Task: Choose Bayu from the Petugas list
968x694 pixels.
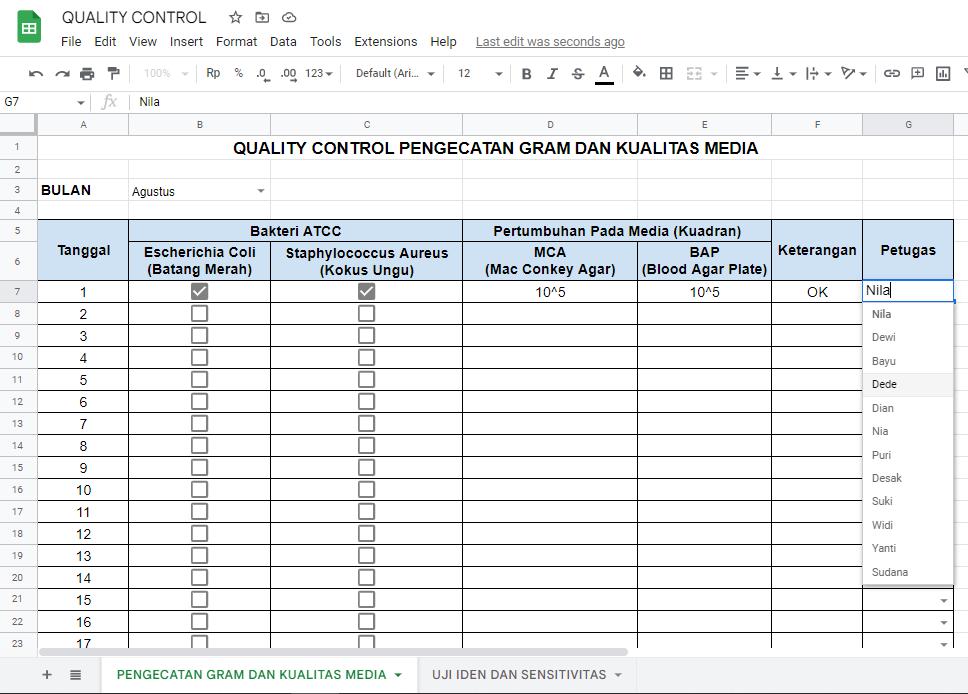Action: coord(908,361)
